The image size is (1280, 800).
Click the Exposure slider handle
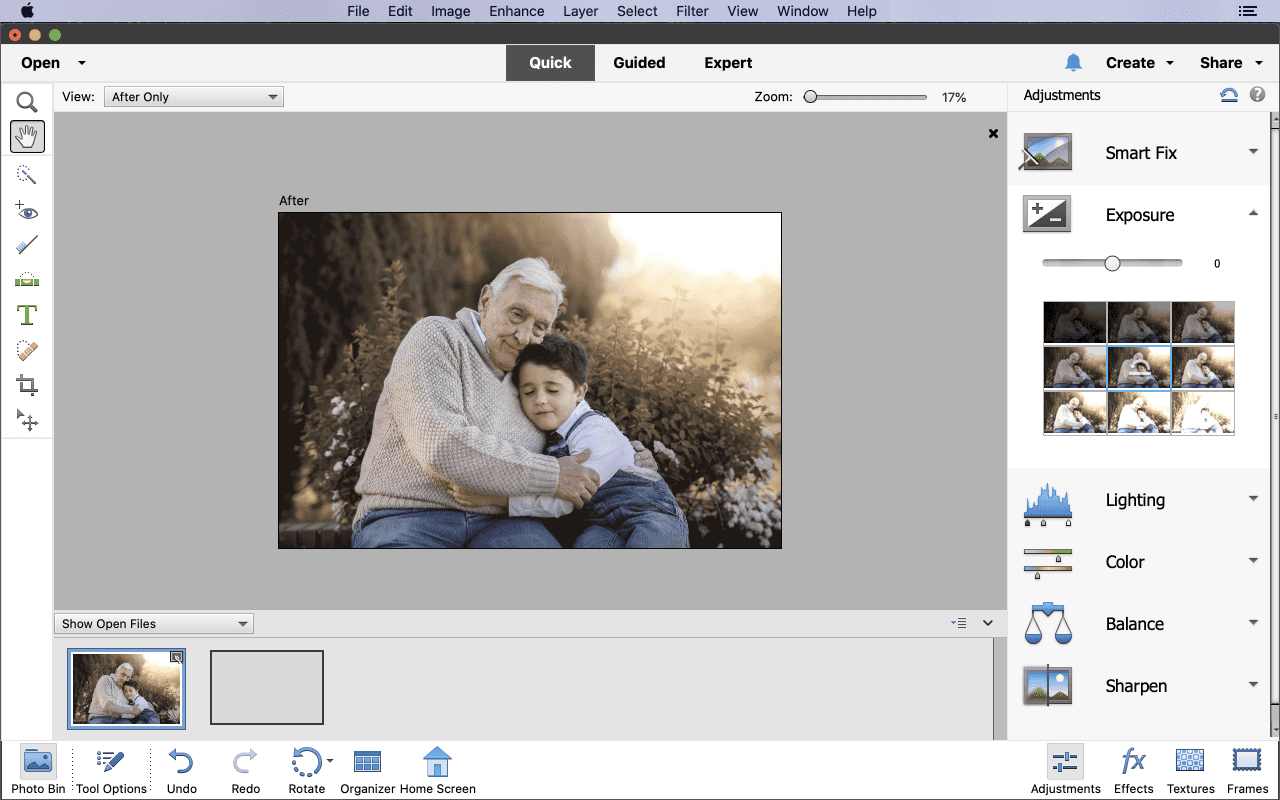pos(1112,263)
